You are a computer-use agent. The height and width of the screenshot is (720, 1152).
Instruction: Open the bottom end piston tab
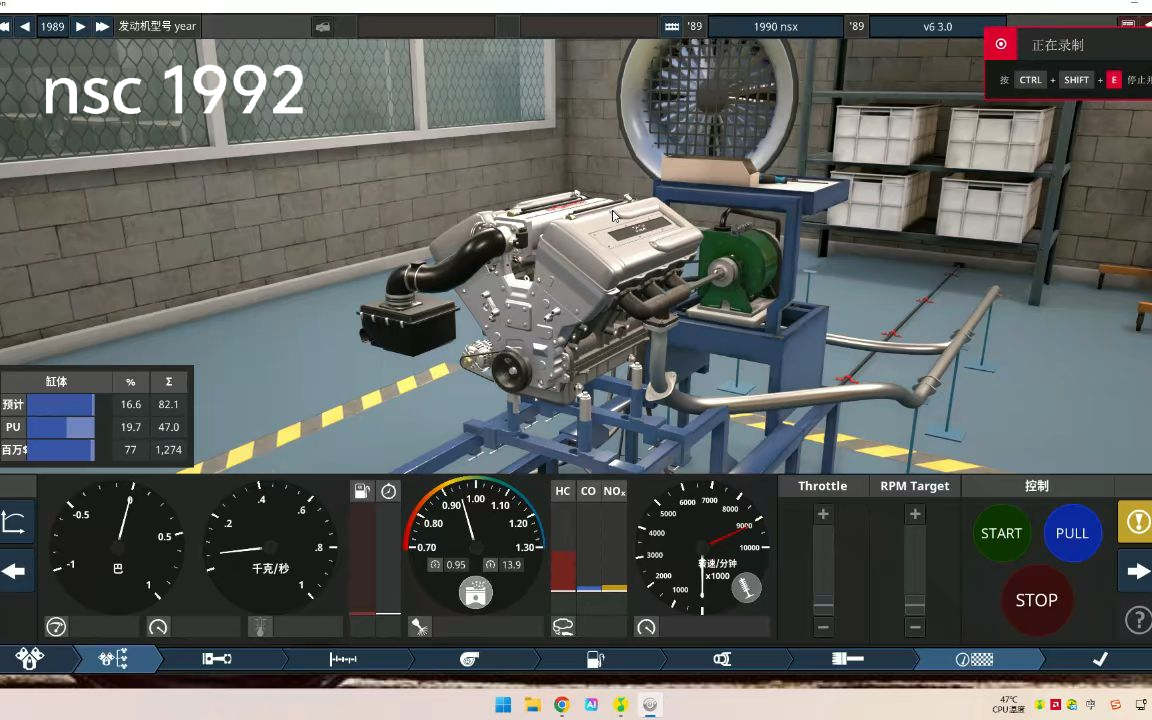click(x=217, y=659)
